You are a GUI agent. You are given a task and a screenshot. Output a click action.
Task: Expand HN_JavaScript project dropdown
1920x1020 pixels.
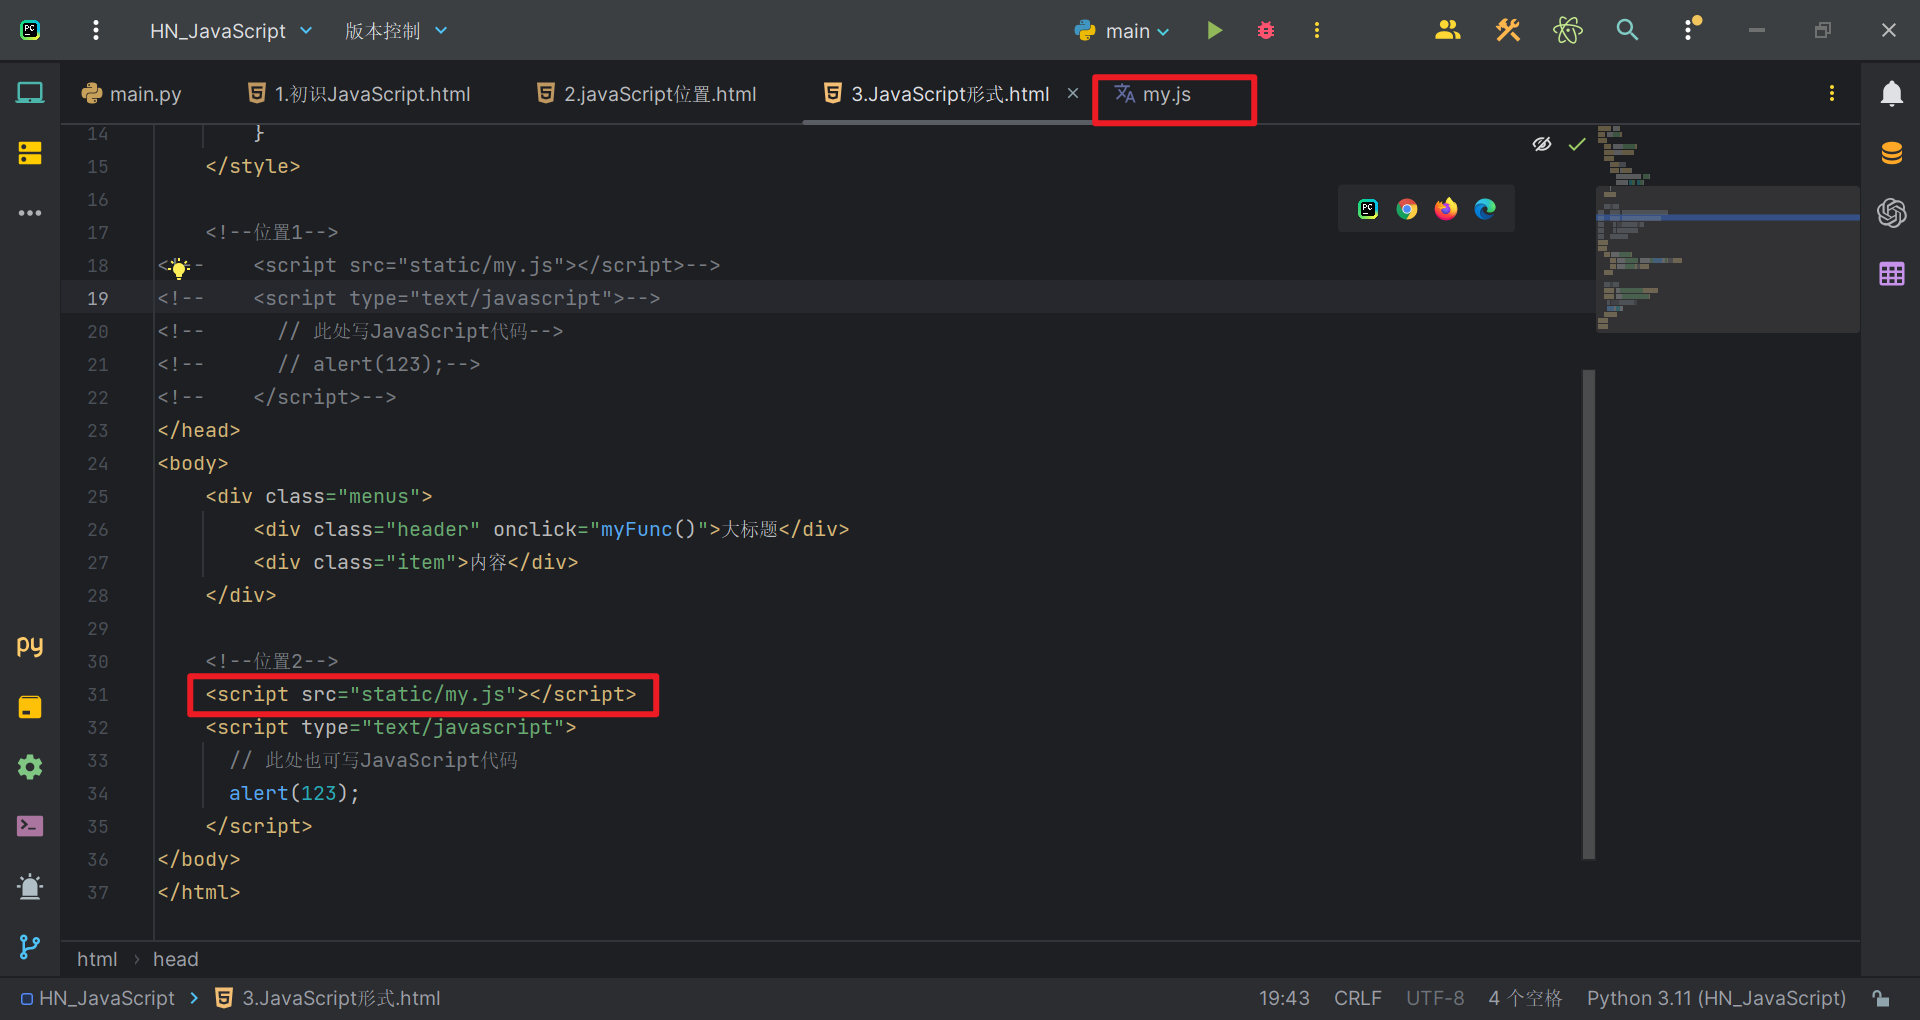(x=231, y=31)
